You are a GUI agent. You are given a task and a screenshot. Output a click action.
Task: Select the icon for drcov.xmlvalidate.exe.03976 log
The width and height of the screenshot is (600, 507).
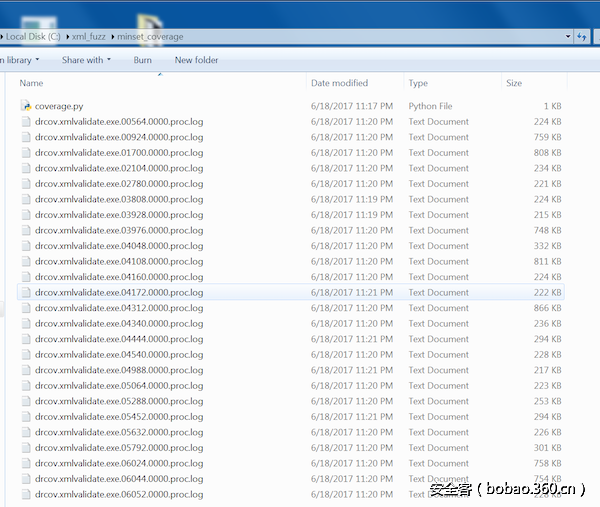coord(26,231)
